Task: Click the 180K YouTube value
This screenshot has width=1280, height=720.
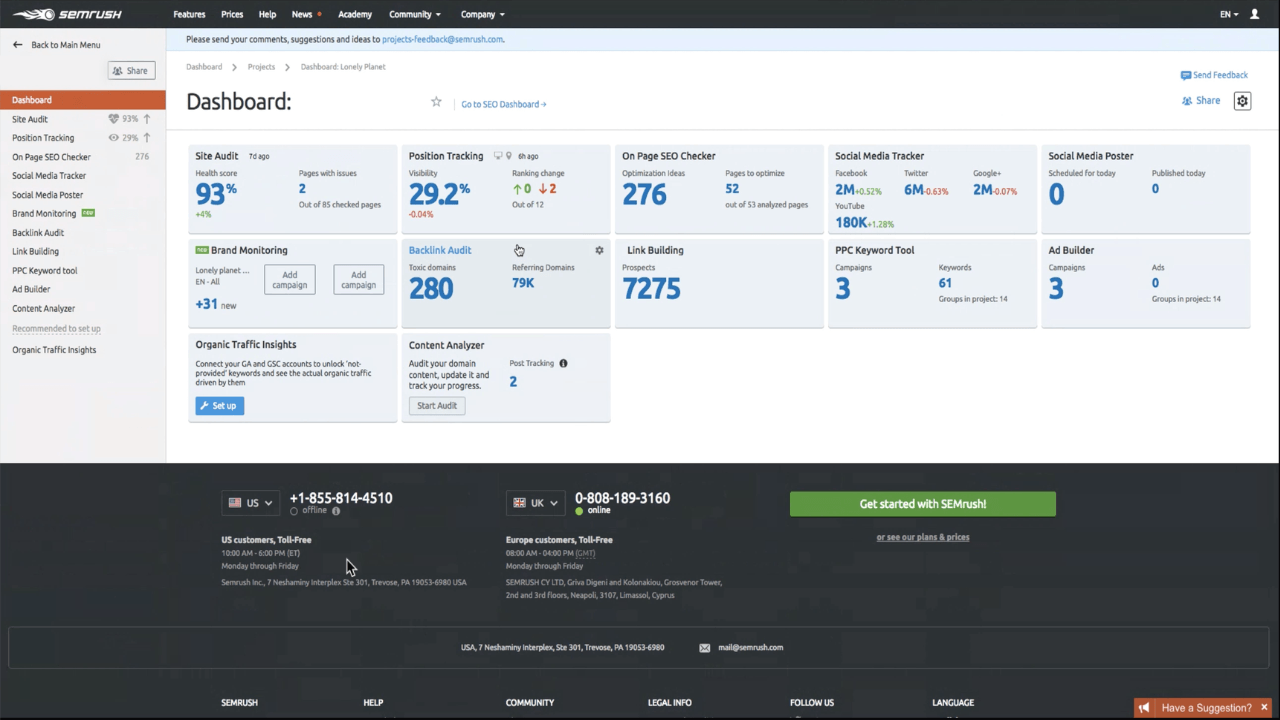Action: pos(851,223)
